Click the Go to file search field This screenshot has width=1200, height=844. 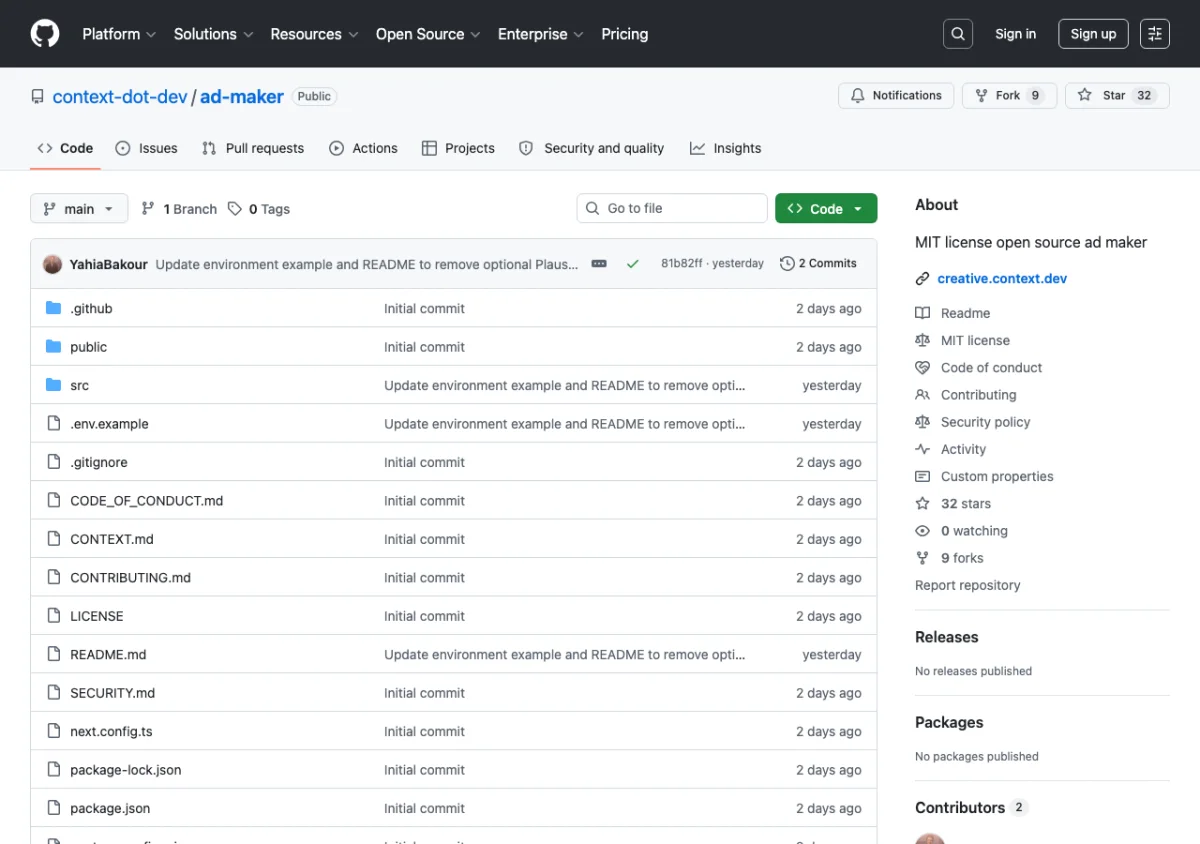click(672, 208)
